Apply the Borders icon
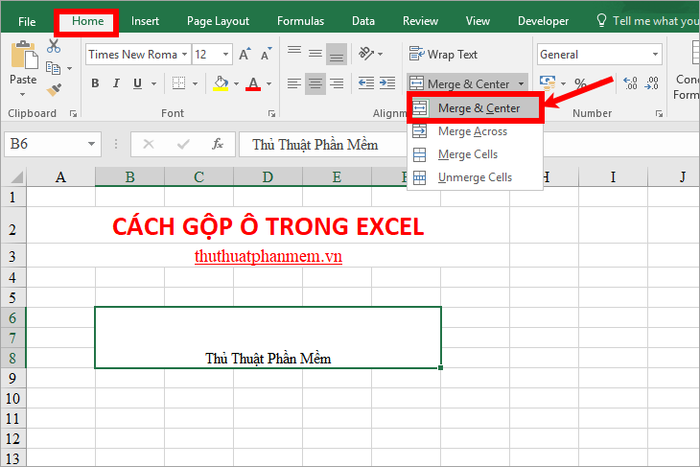The width and height of the screenshot is (700, 467). 179,83
